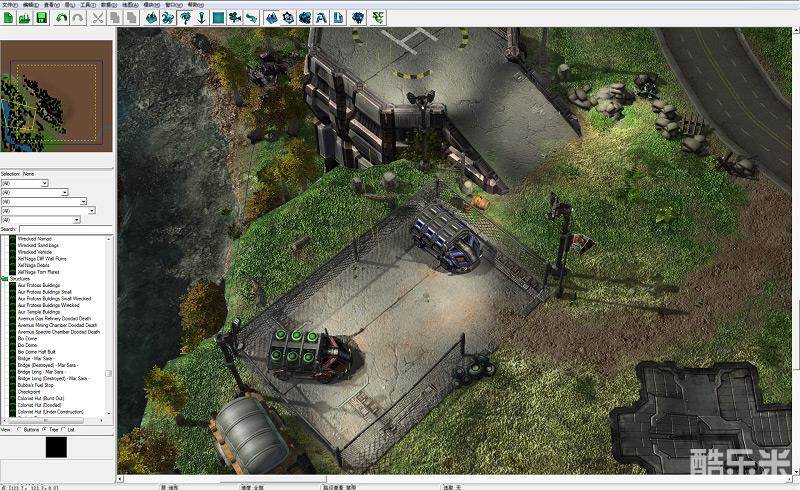
Task: Open the first (All) filter dropdown
Action: tap(44, 184)
